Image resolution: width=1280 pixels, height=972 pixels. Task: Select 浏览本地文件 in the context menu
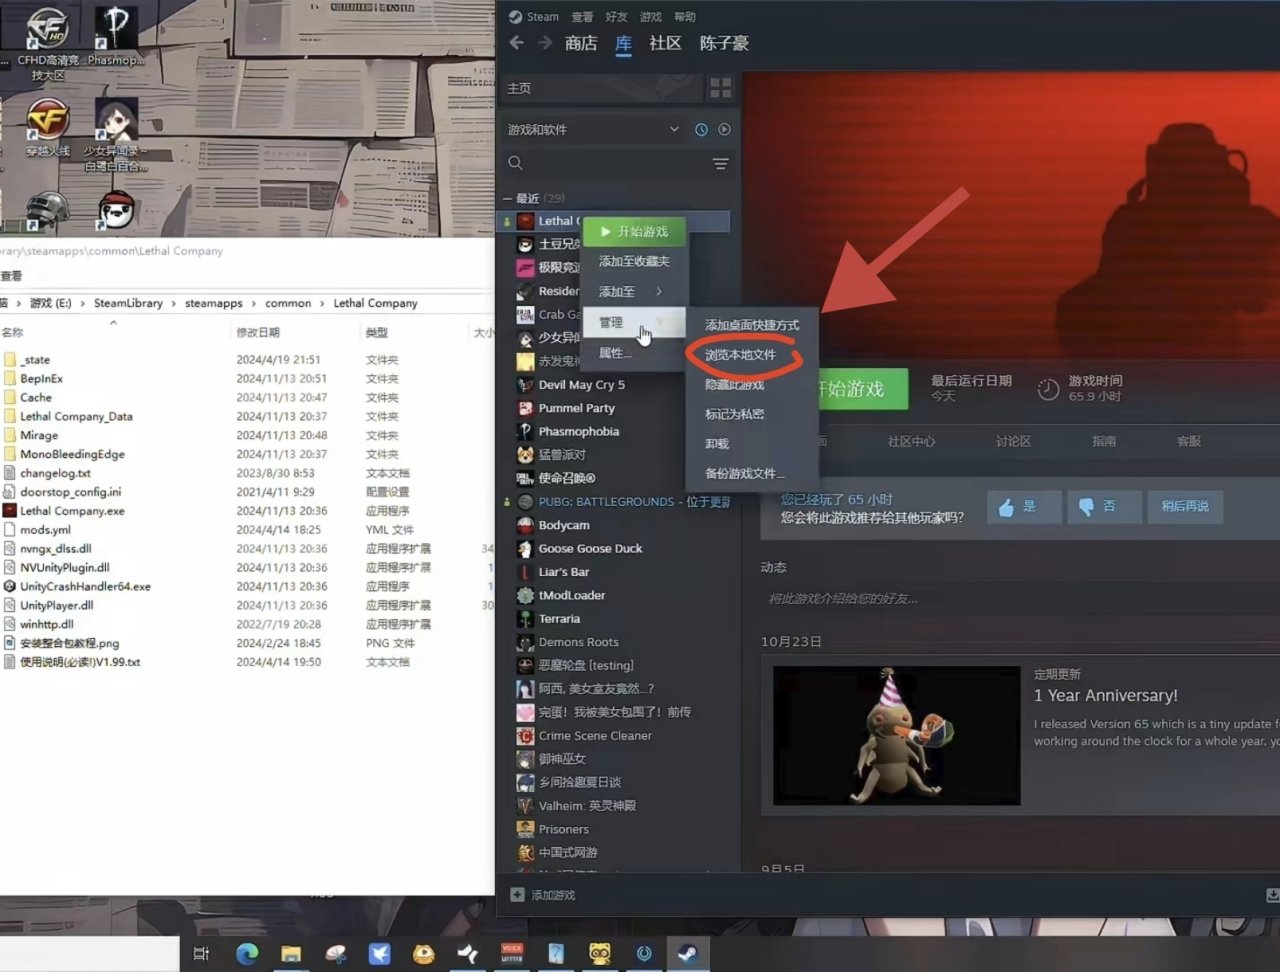tap(740, 355)
